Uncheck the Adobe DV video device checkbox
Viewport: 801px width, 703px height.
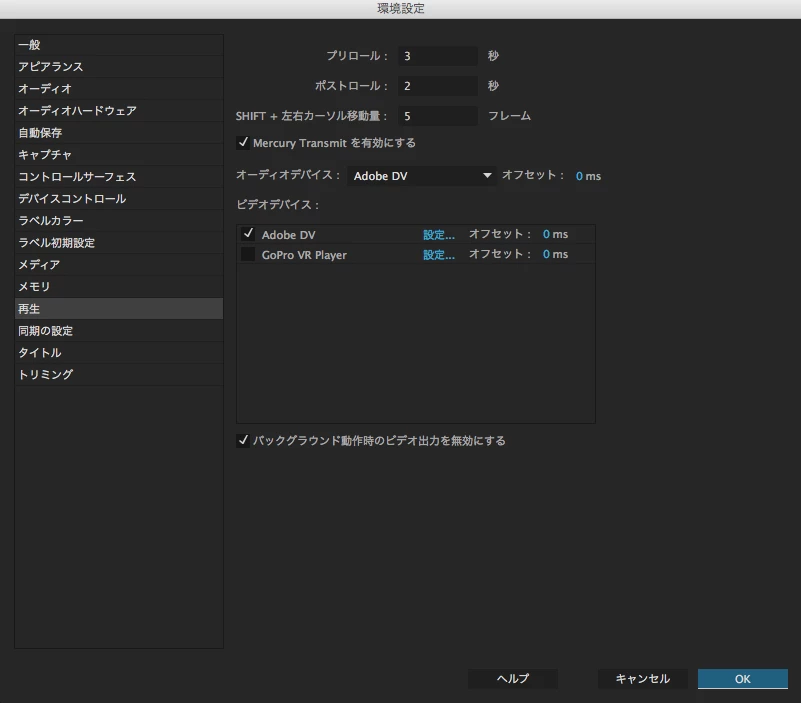(248, 234)
